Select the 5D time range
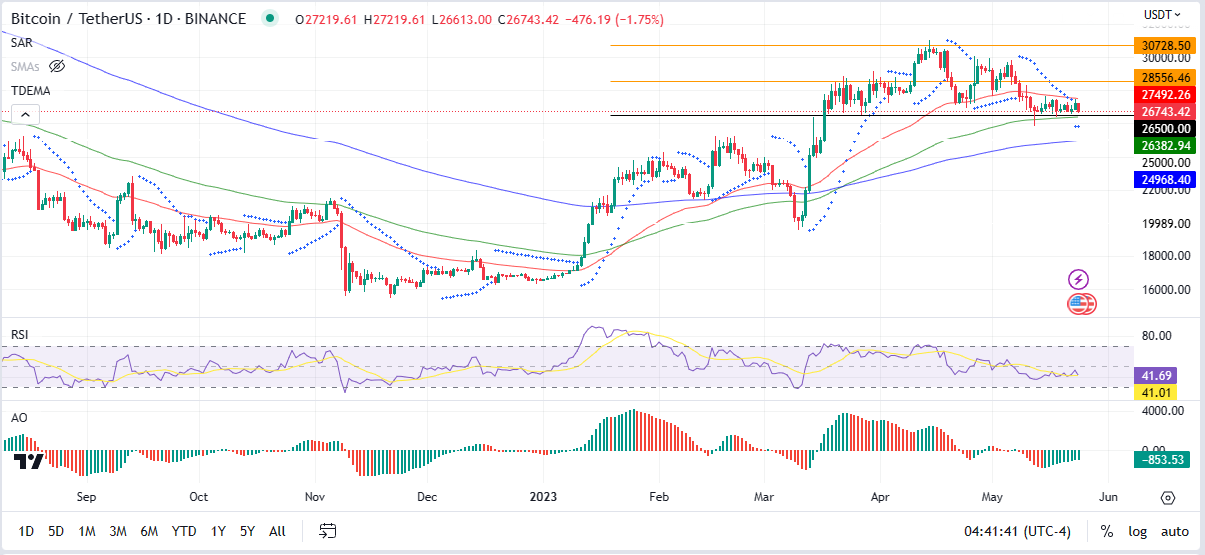 pyautogui.click(x=56, y=531)
